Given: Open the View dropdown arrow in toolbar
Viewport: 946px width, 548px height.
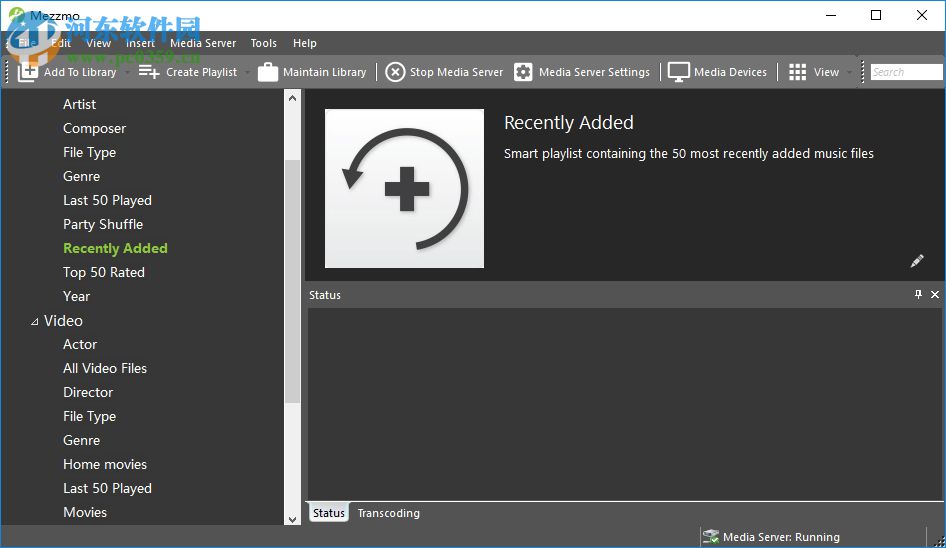Looking at the screenshot, I should (x=850, y=72).
